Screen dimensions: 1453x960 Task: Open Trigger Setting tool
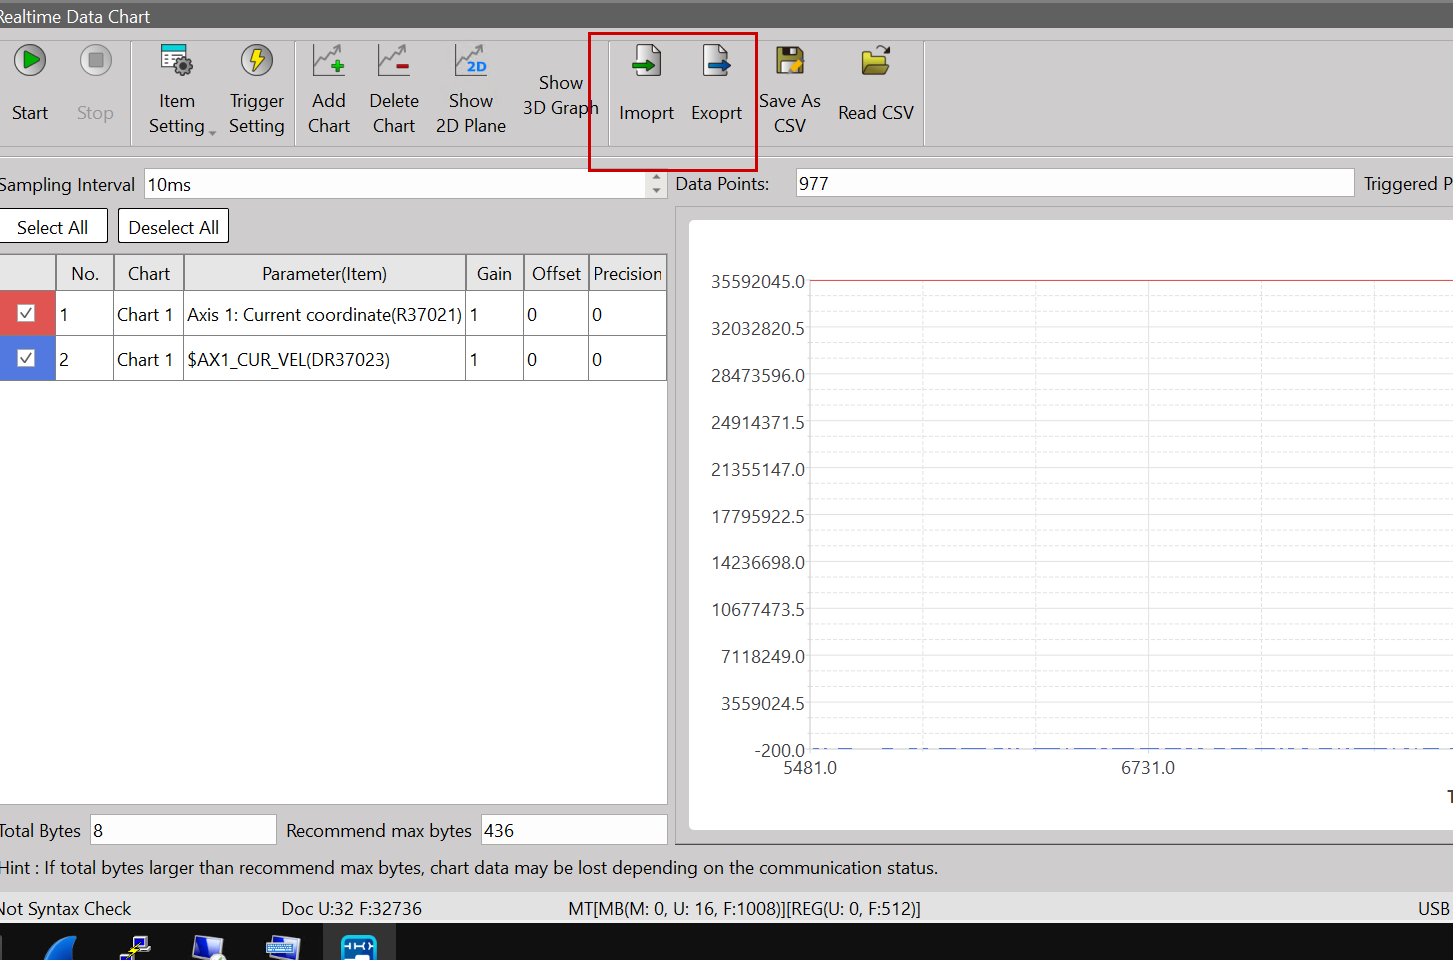(256, 62)
